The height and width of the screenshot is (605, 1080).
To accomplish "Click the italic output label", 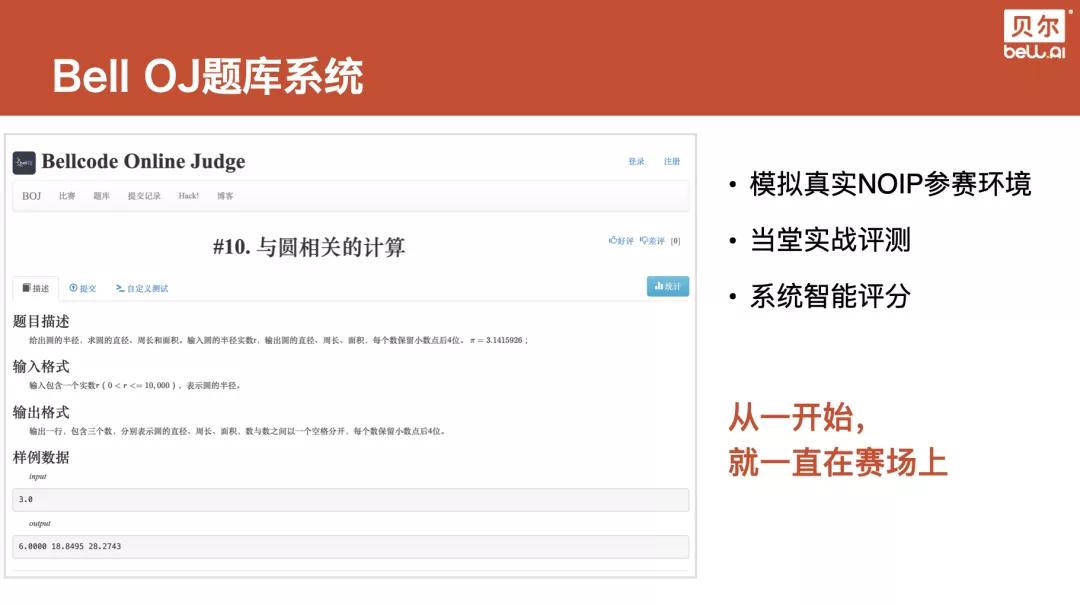I will tap(39, 524).
